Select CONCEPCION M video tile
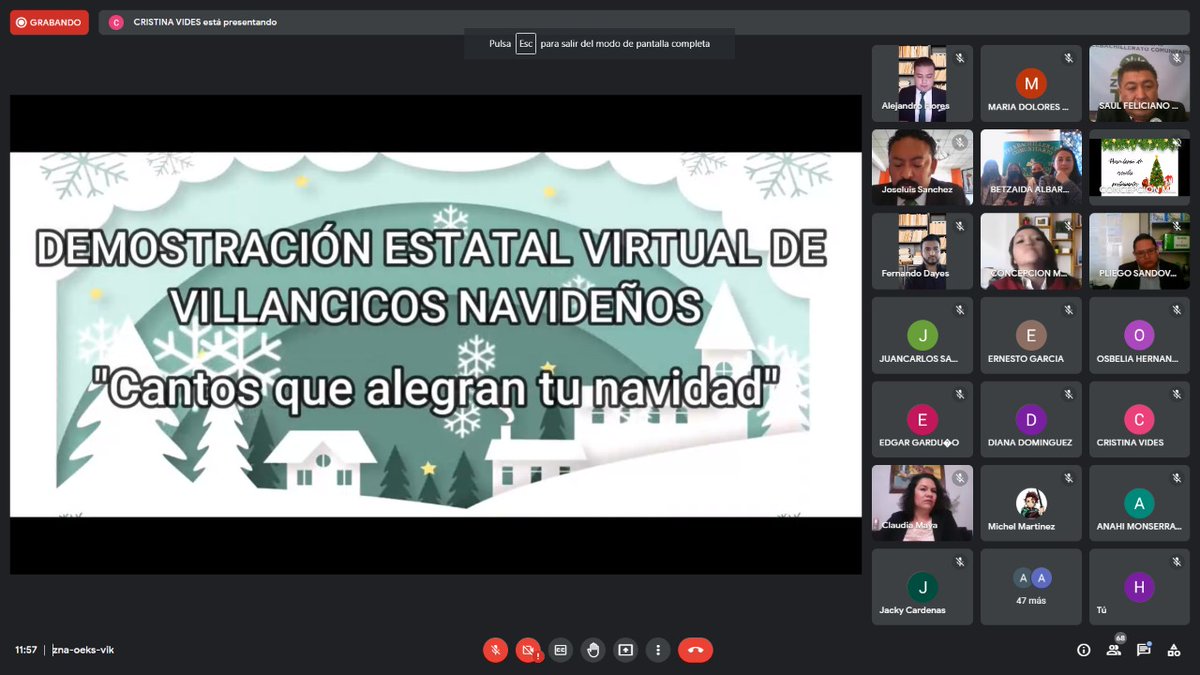The image size is (1200, 675). point(1030,251)
